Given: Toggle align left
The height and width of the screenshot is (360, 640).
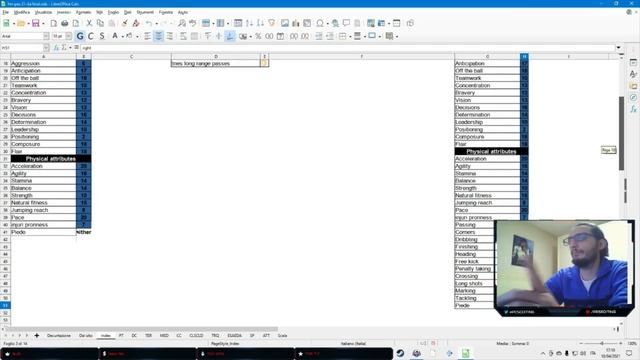Looking at the screenshot, I should (147, 36).
